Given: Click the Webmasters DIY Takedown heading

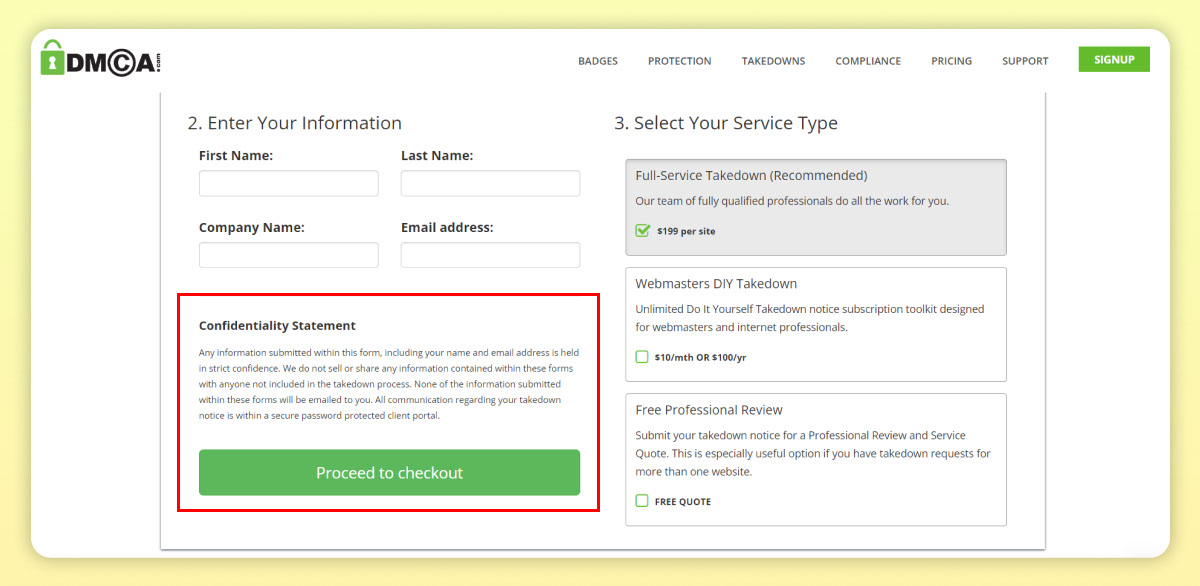Looking at the screenshot, I should 716,284.
